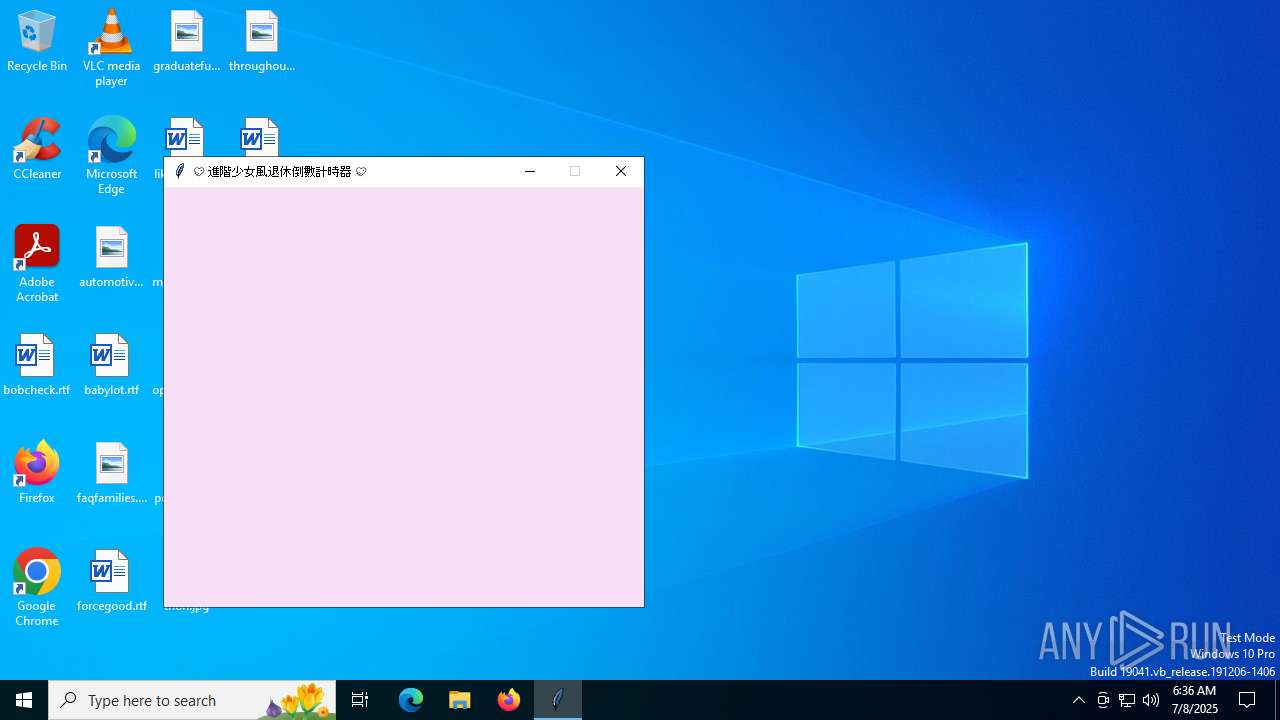The width and height of the screenshot is (1280, 720).
Task: Click the feather icon in the timer window title bar
Action: (180, 171)
